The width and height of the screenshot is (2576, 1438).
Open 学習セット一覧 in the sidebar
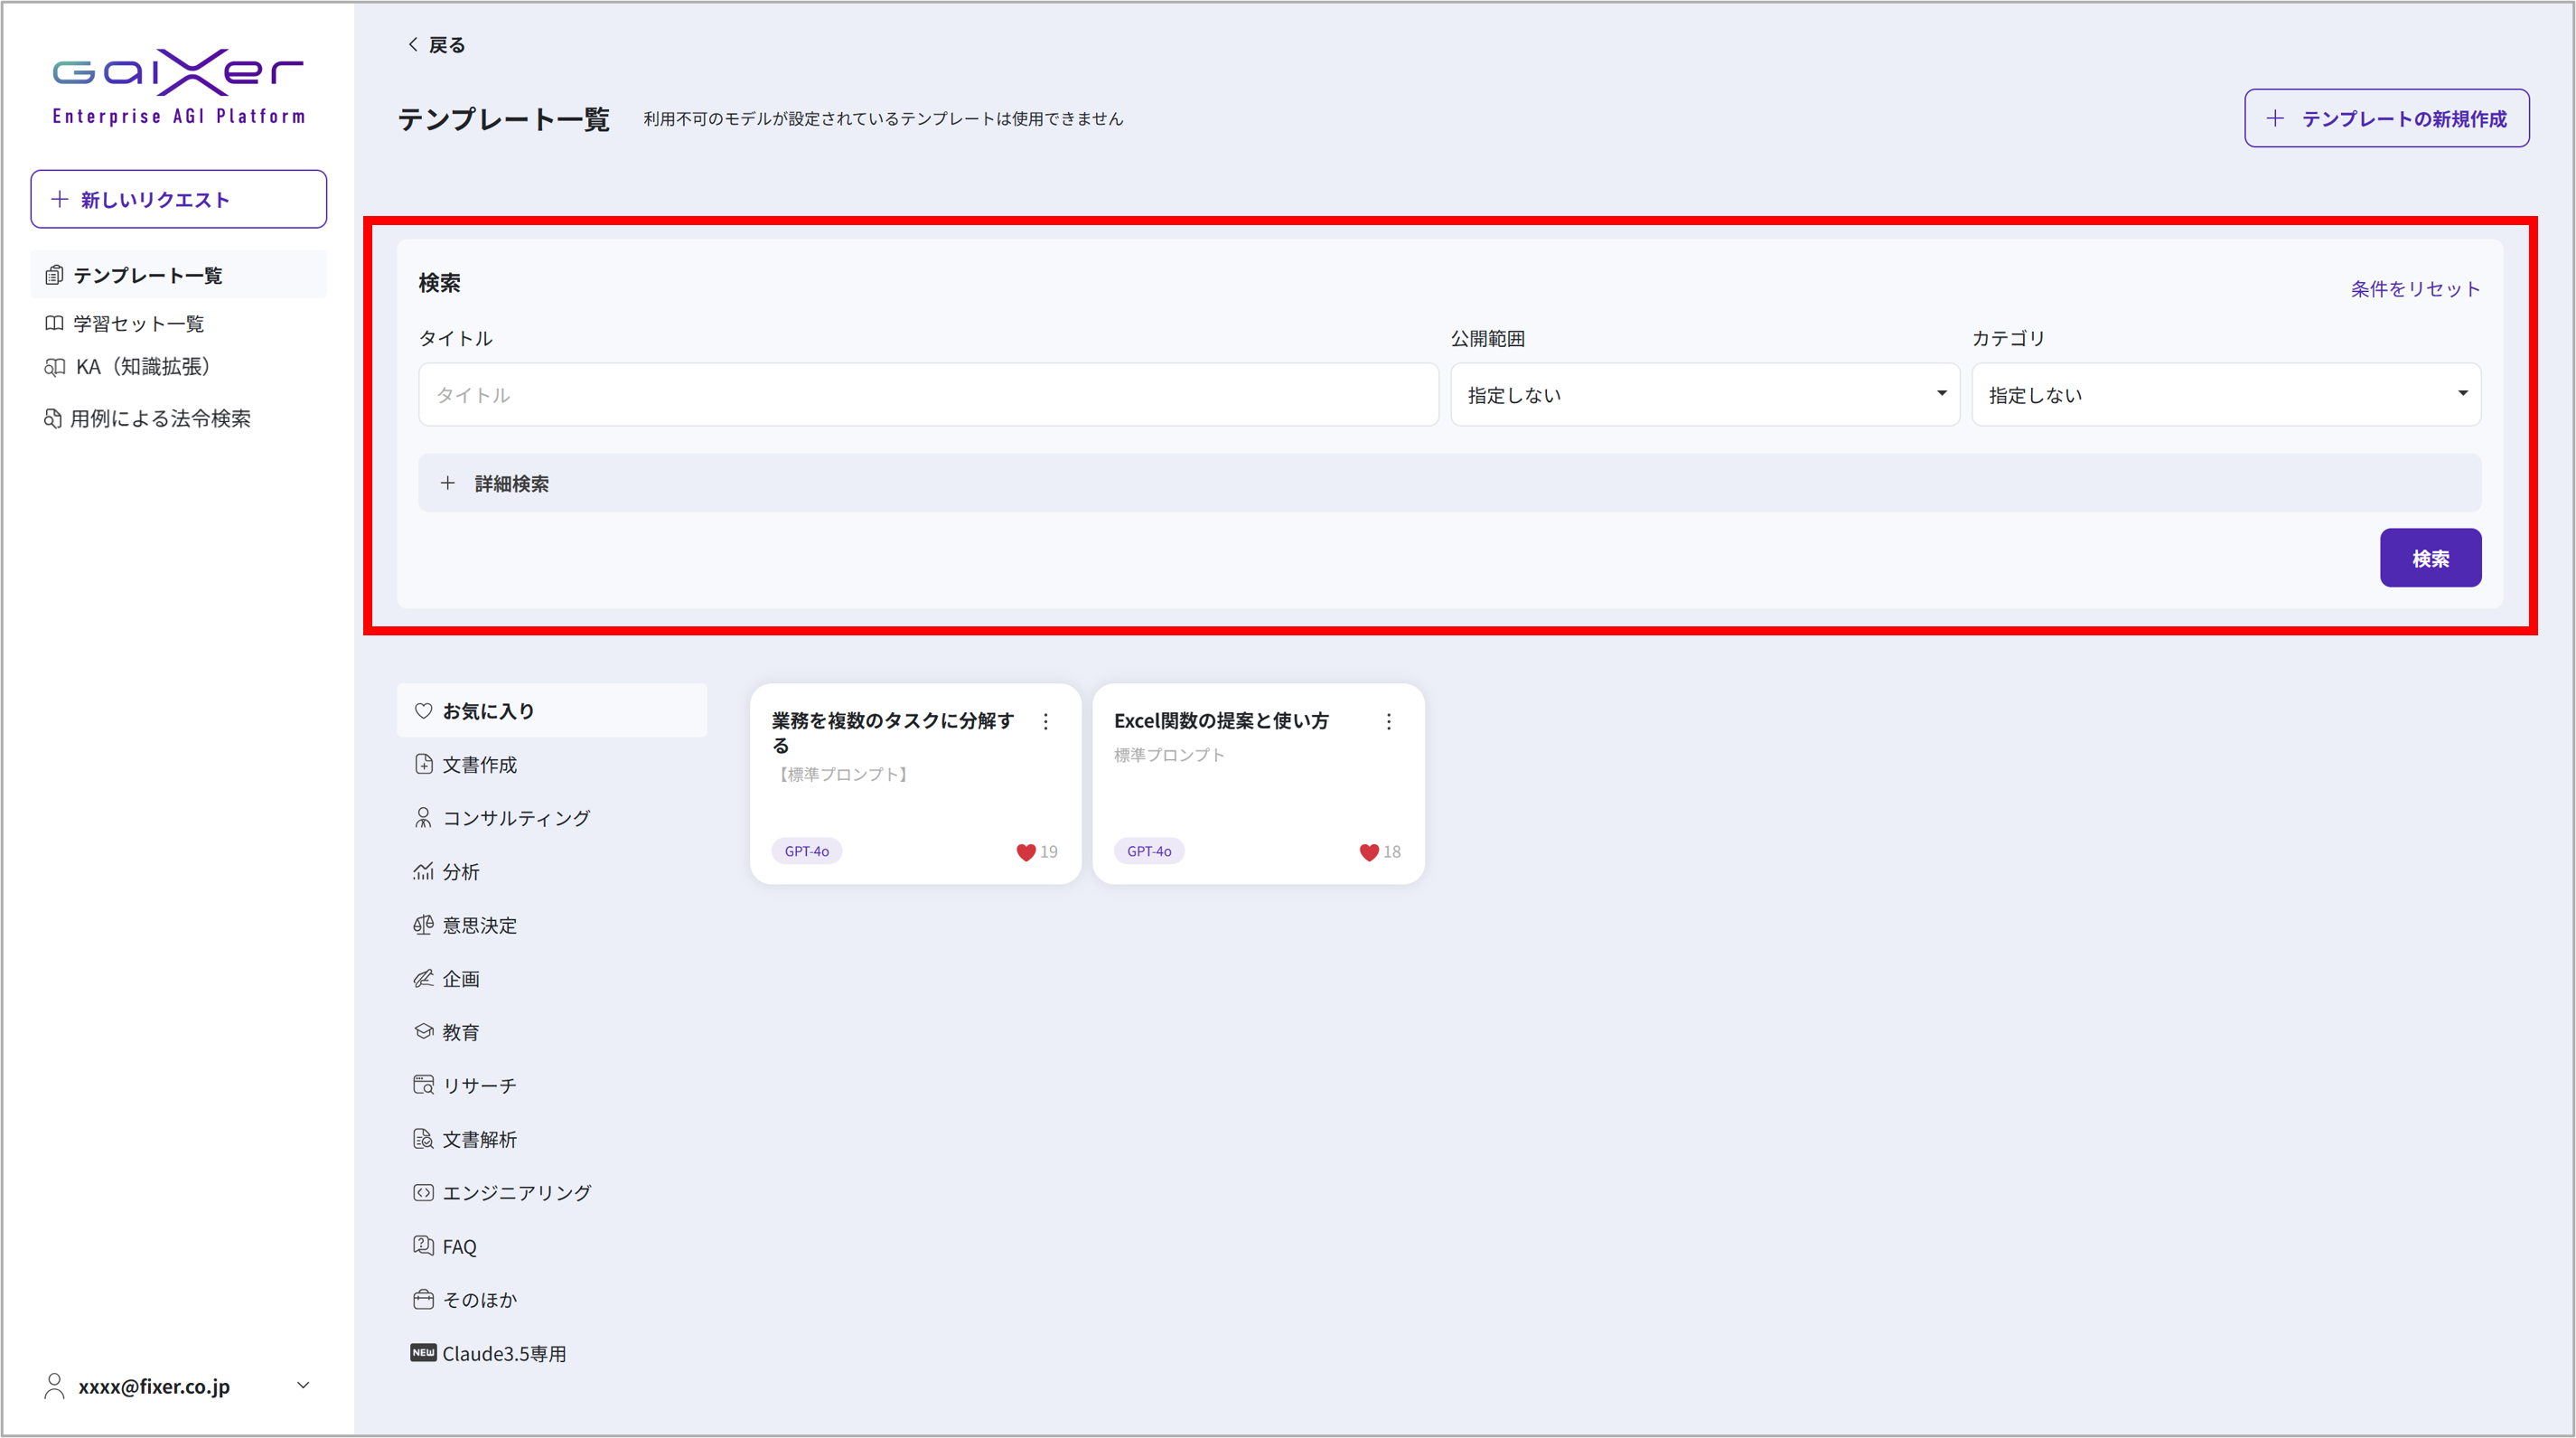(x=138, y=323)
